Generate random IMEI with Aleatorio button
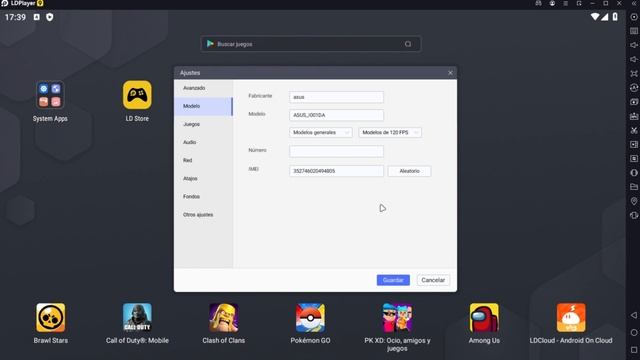This screenshot has height=360, width=640. click(409, 171)
